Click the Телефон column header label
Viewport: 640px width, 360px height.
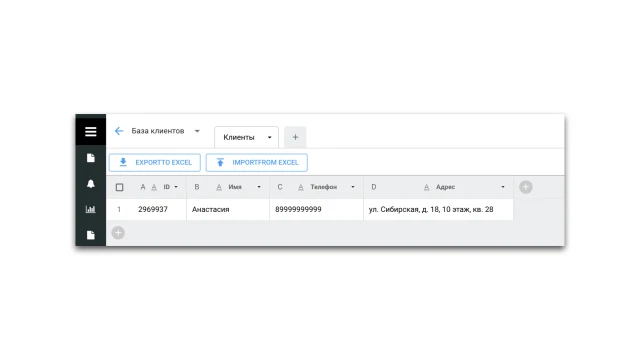324,187
